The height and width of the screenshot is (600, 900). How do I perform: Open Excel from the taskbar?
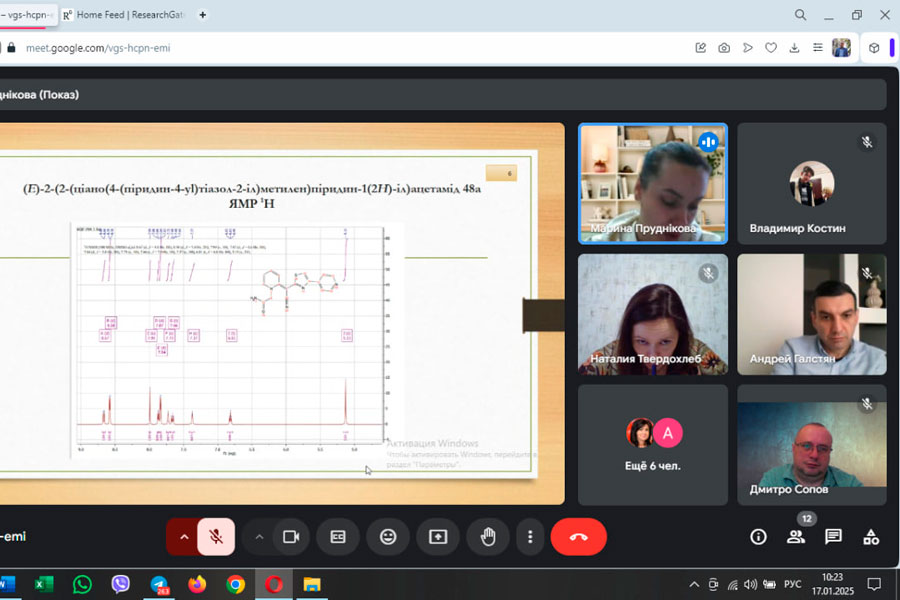click(44, 584)
